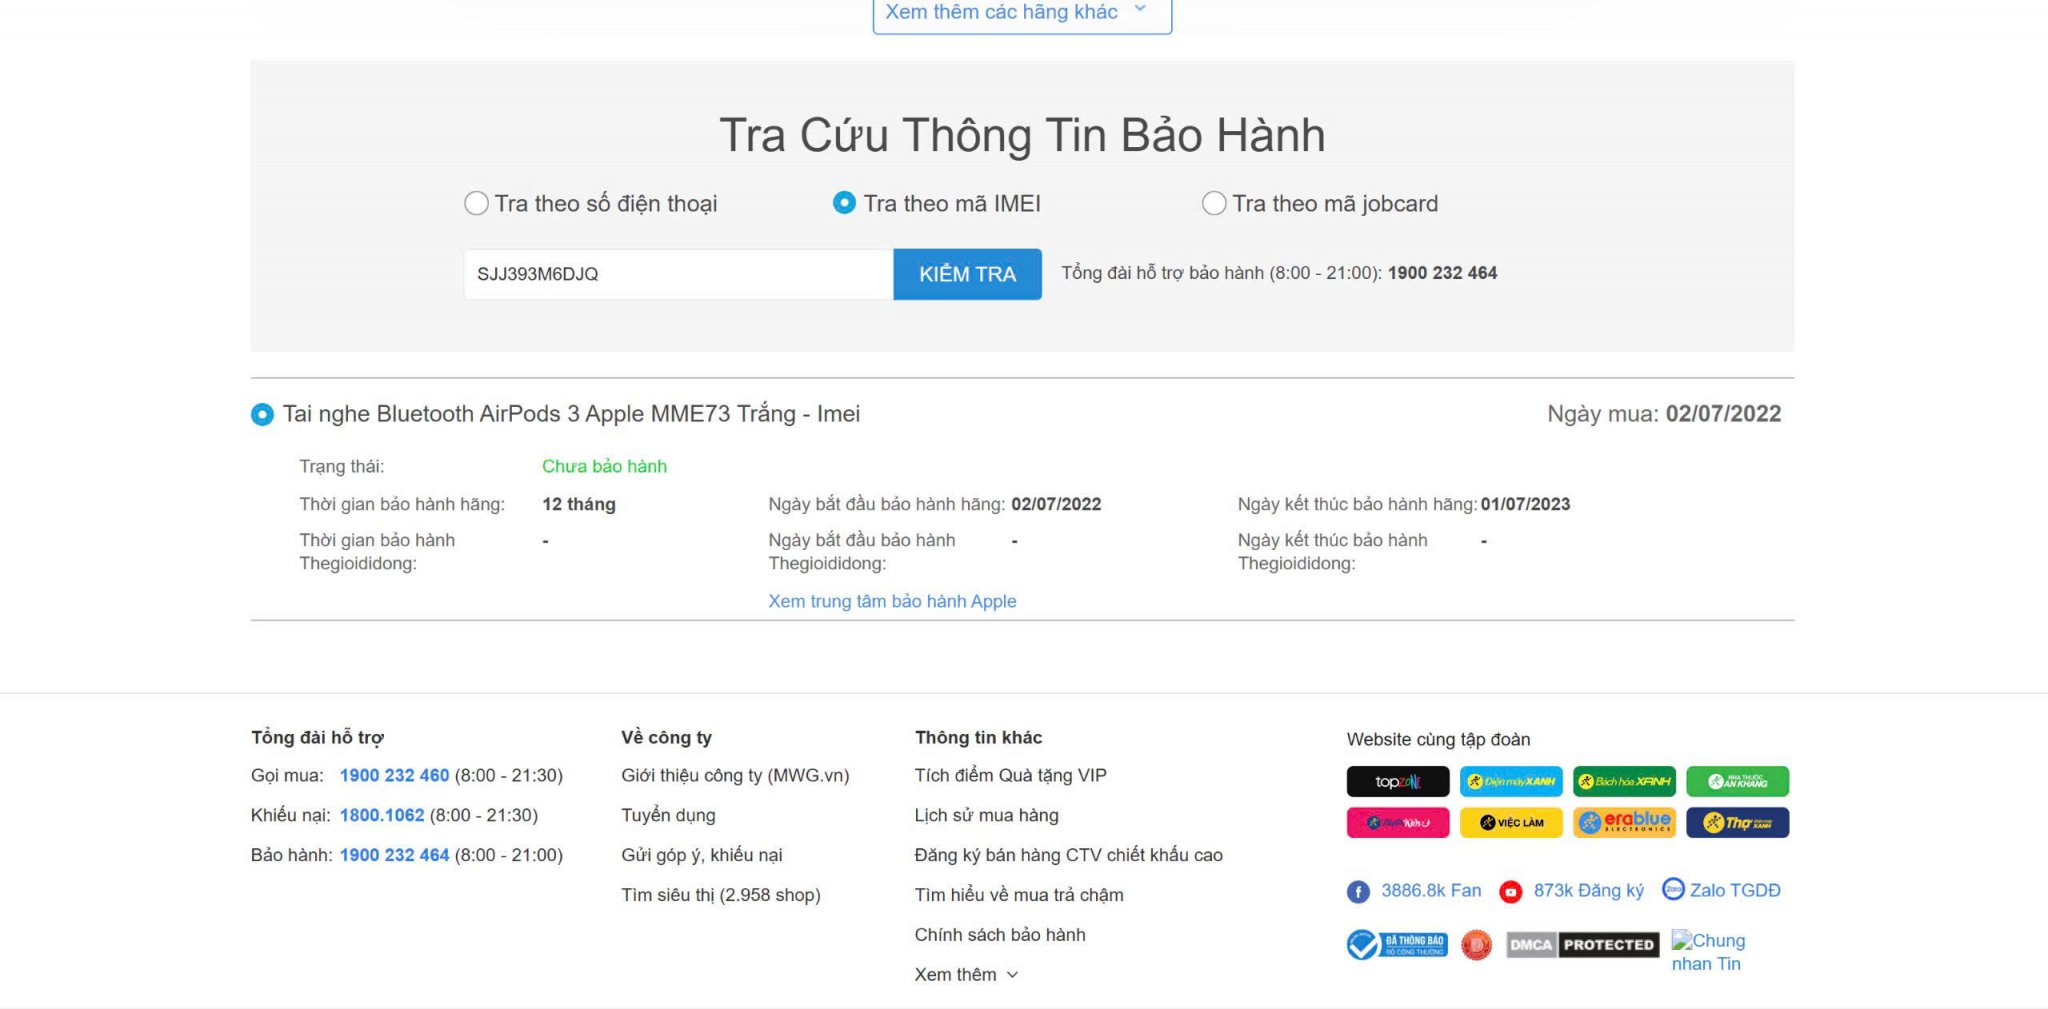Select 'Tra theo số điện thoại' radio option
Viewport: 2048px width, 1009px height.
(x=477, y=204)
